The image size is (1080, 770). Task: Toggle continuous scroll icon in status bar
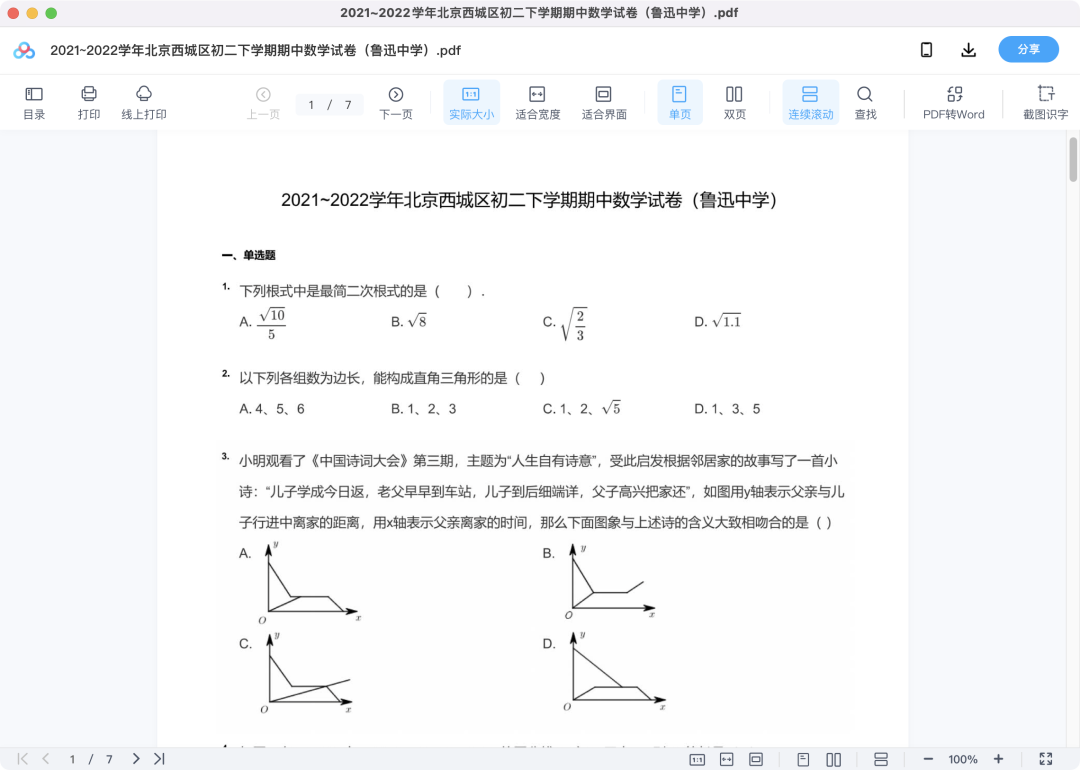[880, 759]
